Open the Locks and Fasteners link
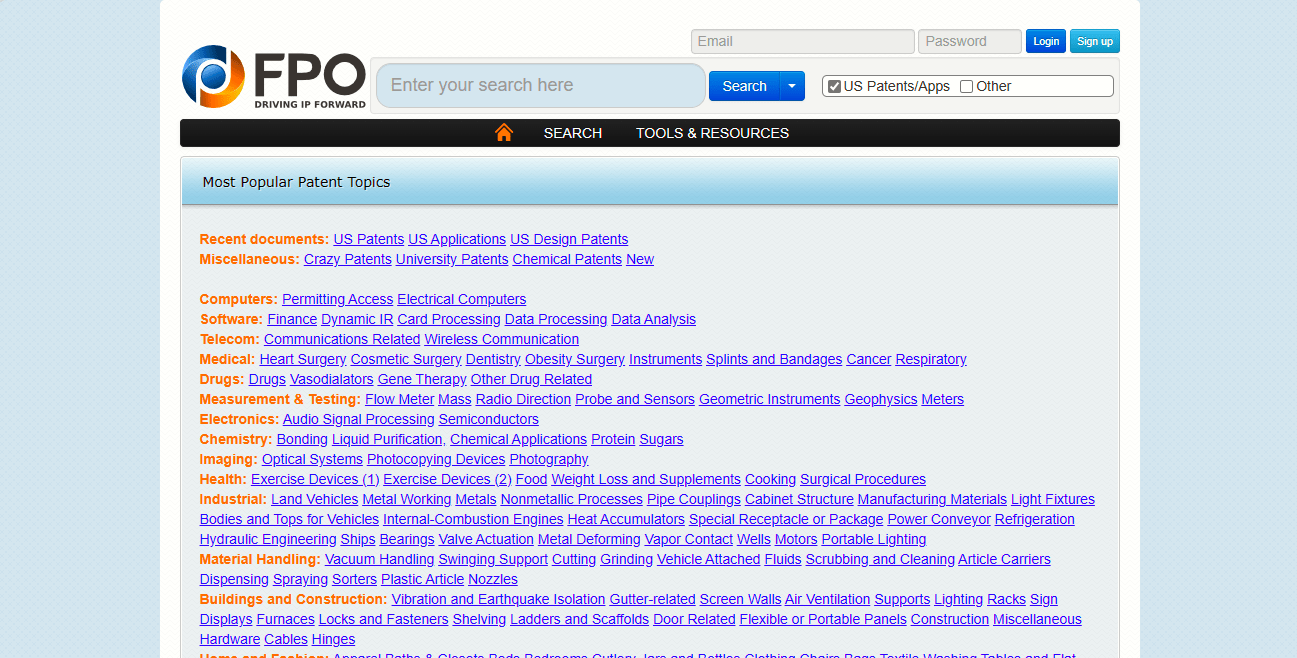1297x658 pixels. [383, 619]
